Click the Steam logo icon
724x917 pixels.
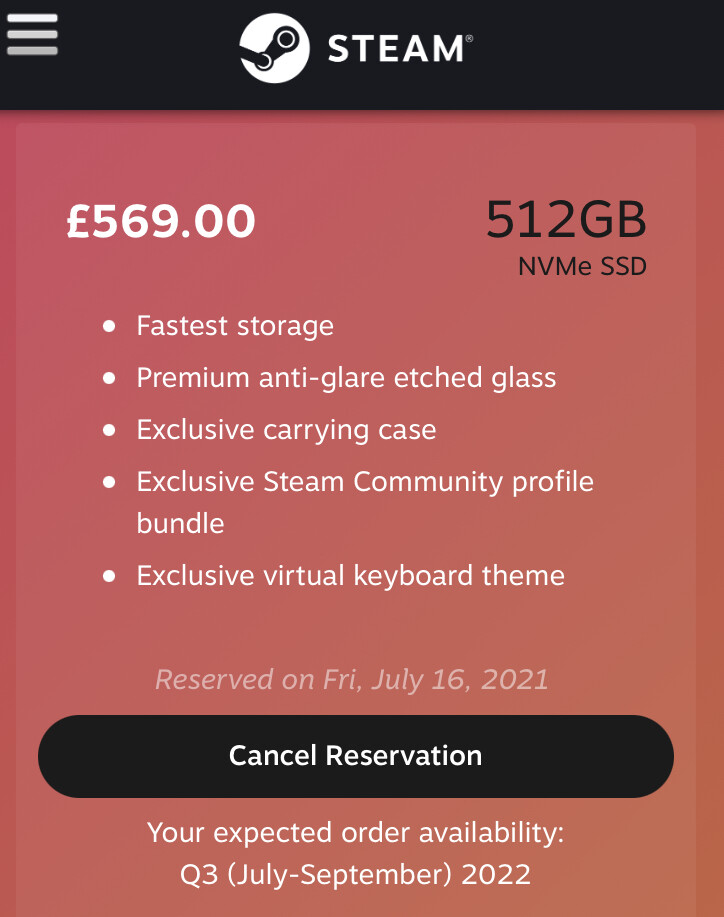(273, 48)
